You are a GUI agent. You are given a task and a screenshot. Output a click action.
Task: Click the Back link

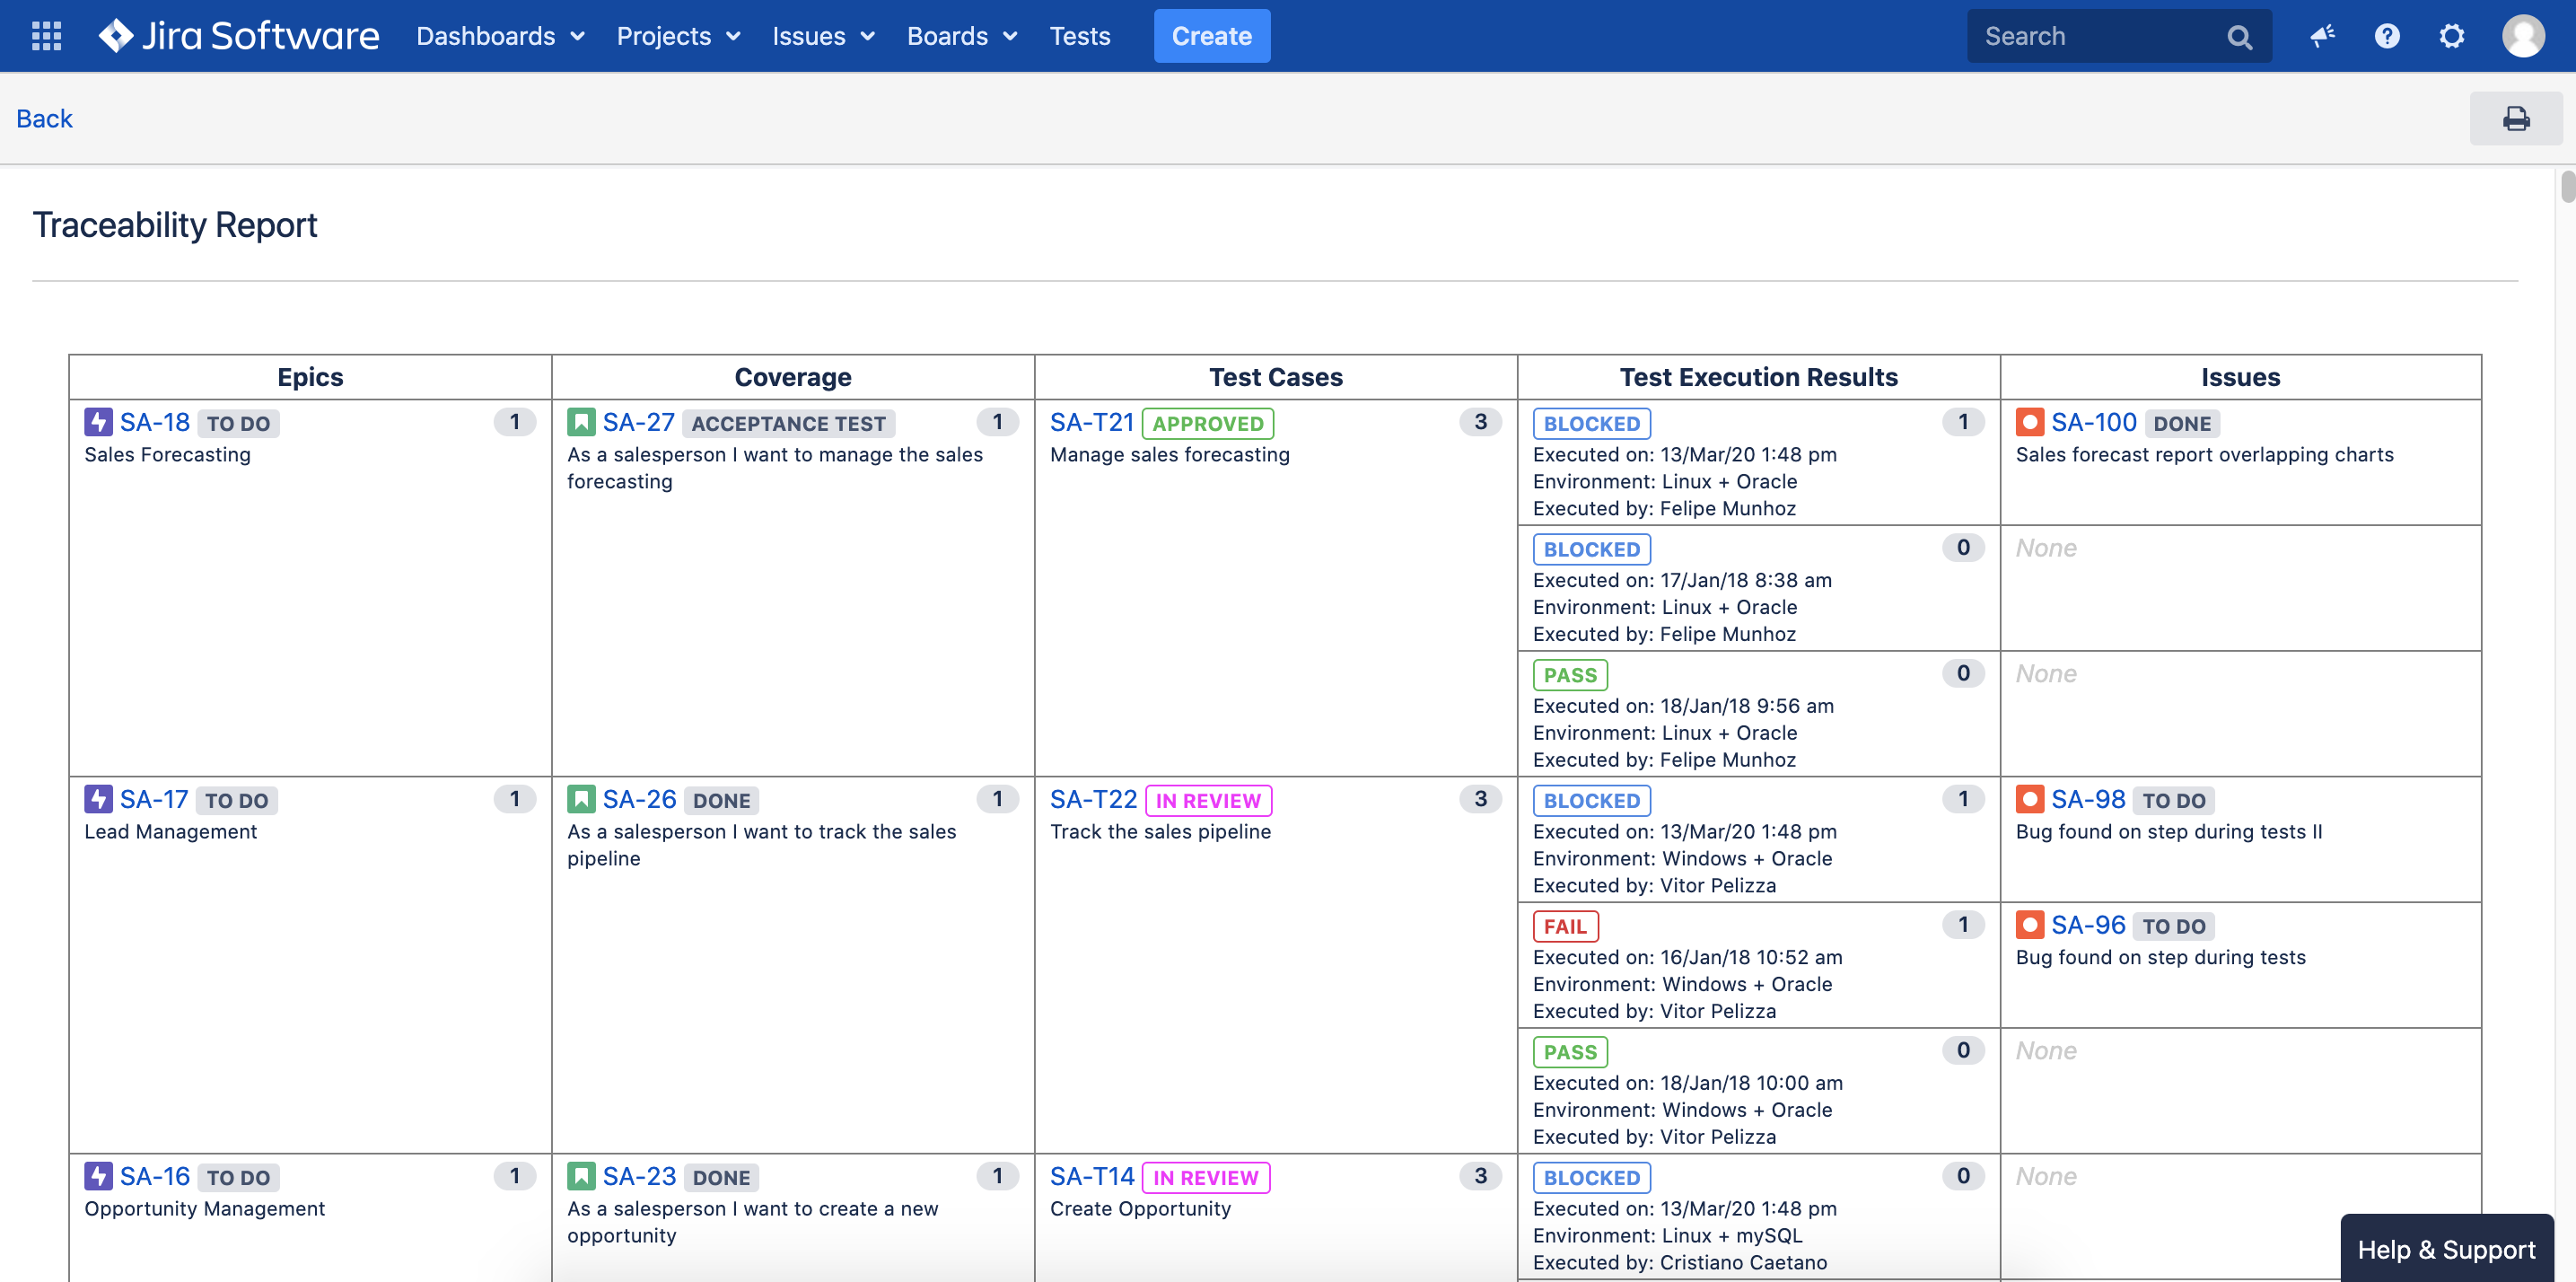44,118
